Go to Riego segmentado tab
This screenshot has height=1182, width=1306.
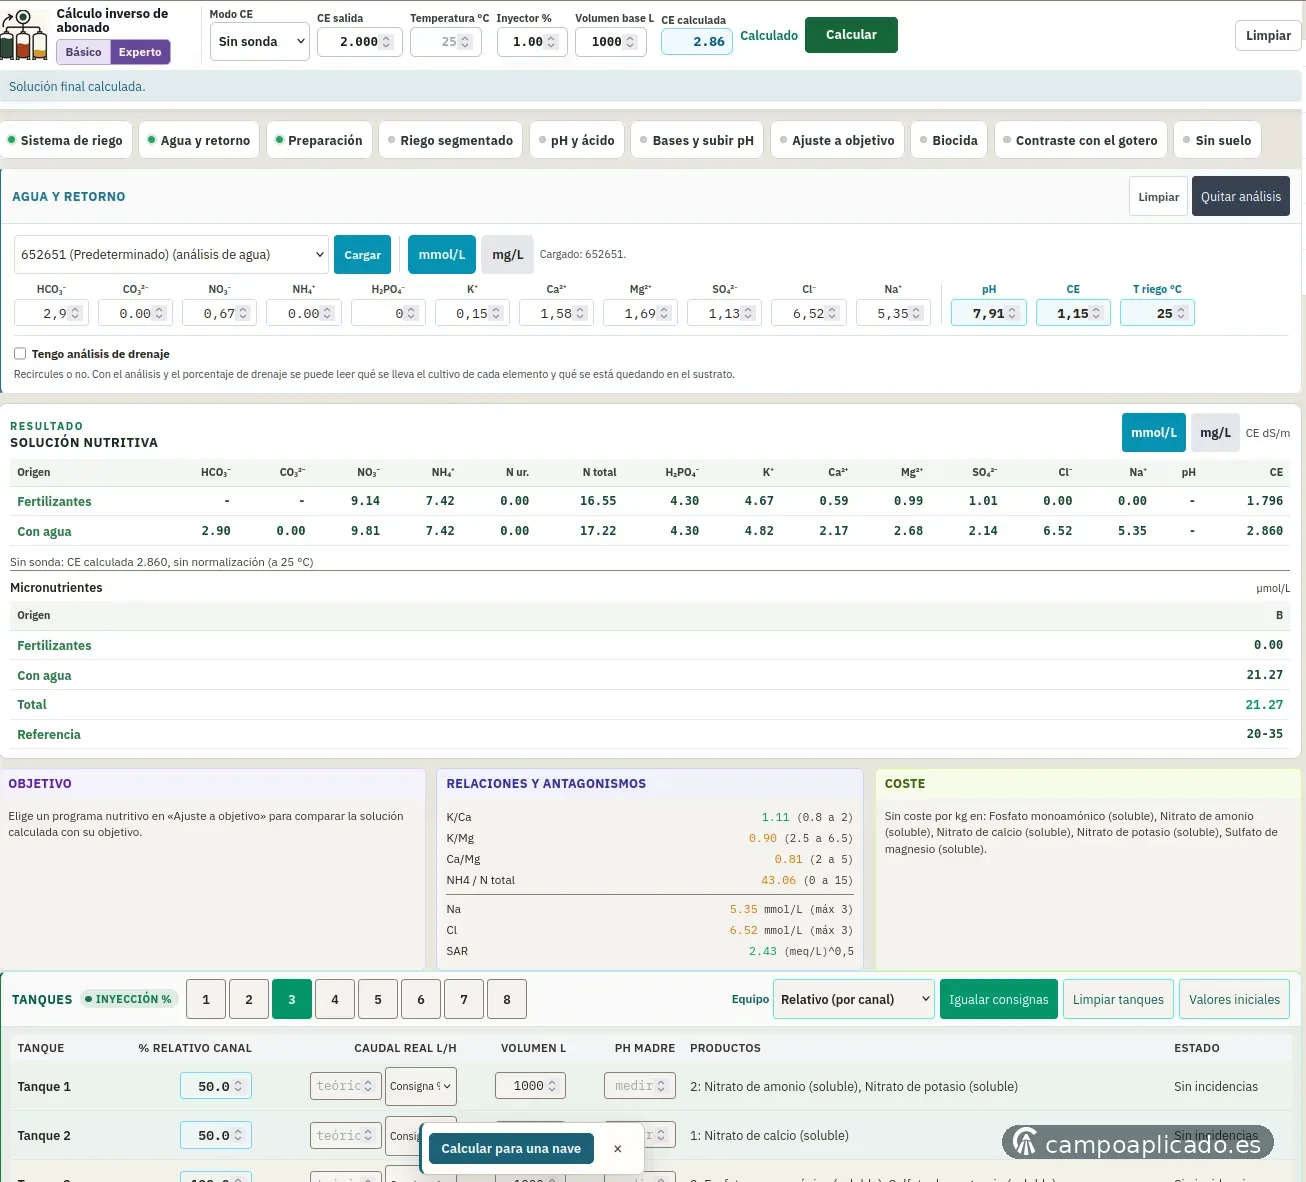[450, 140]
